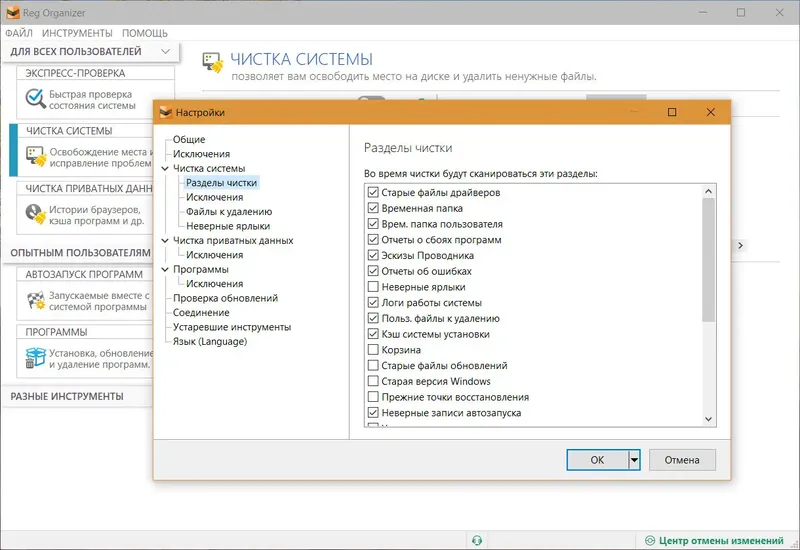
Task: Select Исключения under Чистка системы
Action: point(214,197)
